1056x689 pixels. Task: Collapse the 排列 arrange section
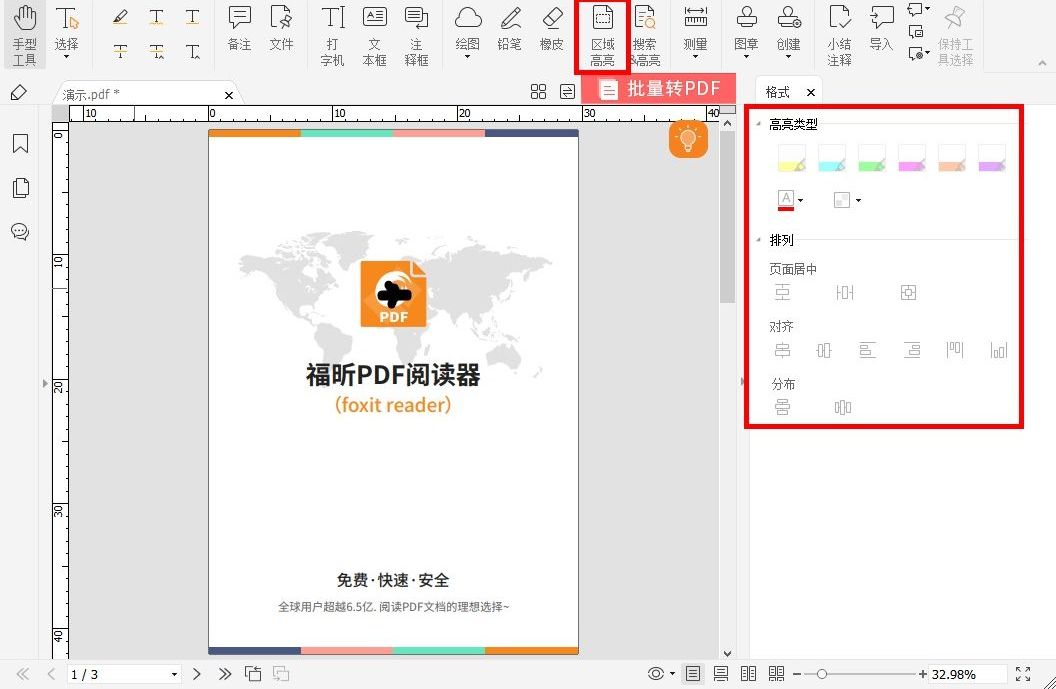click(759, 240)
